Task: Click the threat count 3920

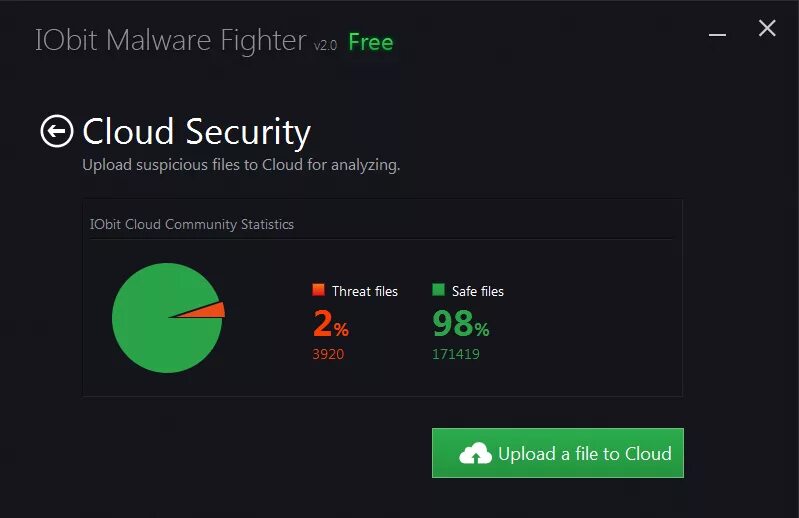Action: pyautogui.click(x=328, y=354)
